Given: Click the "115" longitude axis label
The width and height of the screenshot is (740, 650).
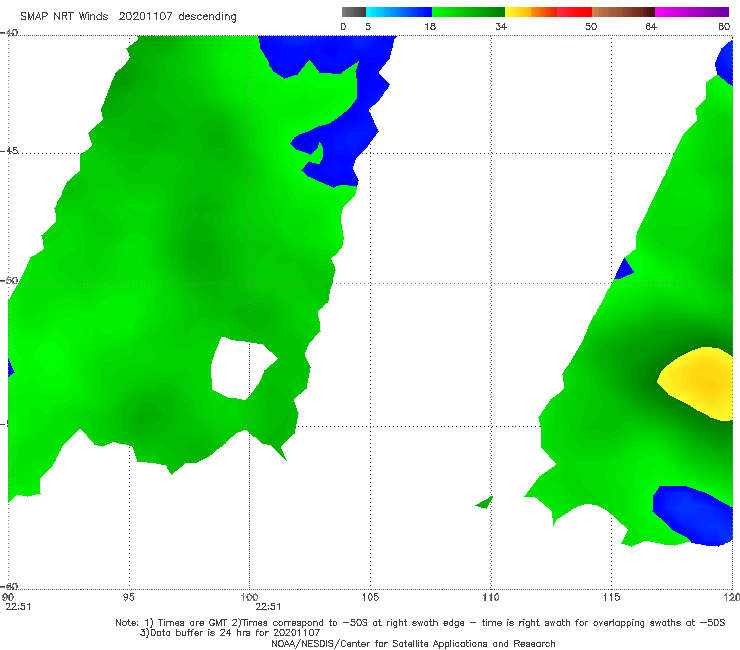Looking at the screenshot, I should 612,597.
